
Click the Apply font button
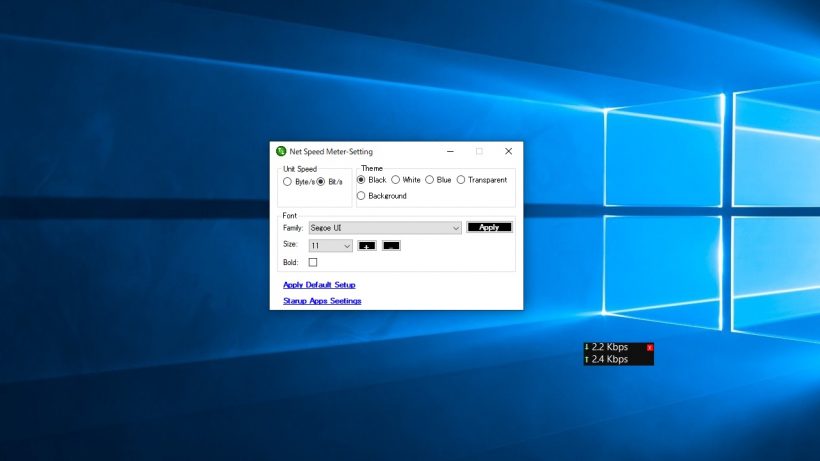[489, 227]
